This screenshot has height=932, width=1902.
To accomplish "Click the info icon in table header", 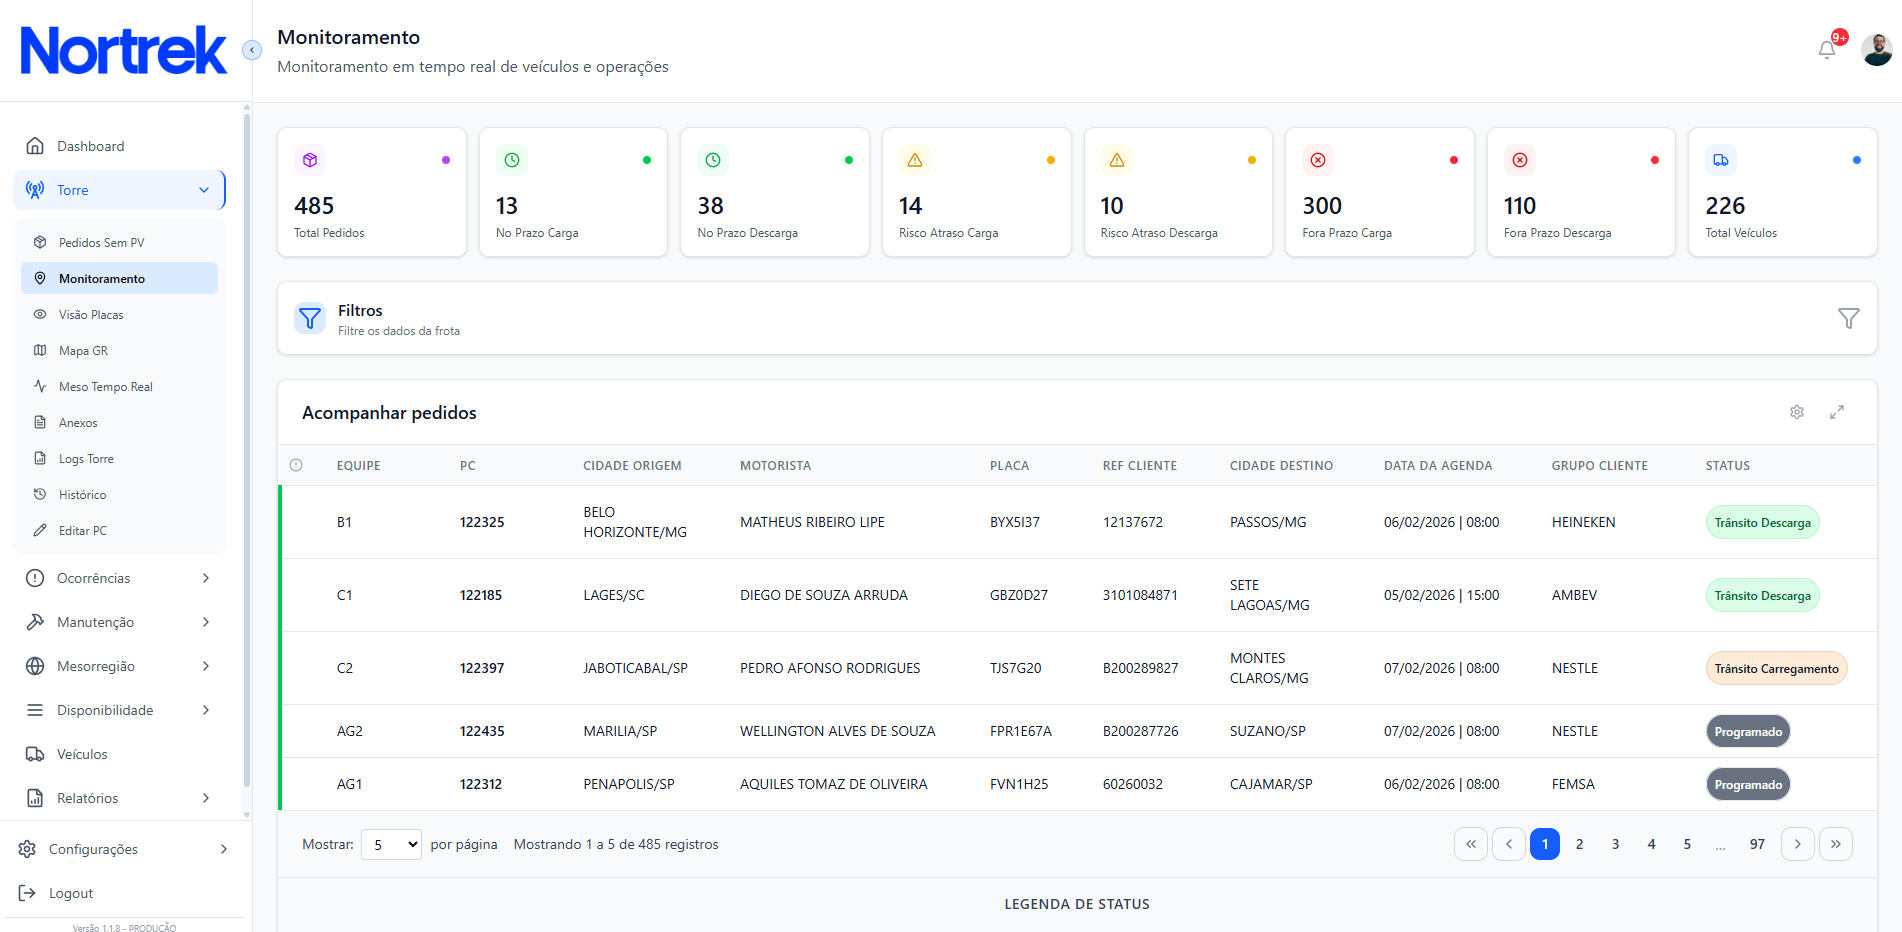I will (296, 465).
